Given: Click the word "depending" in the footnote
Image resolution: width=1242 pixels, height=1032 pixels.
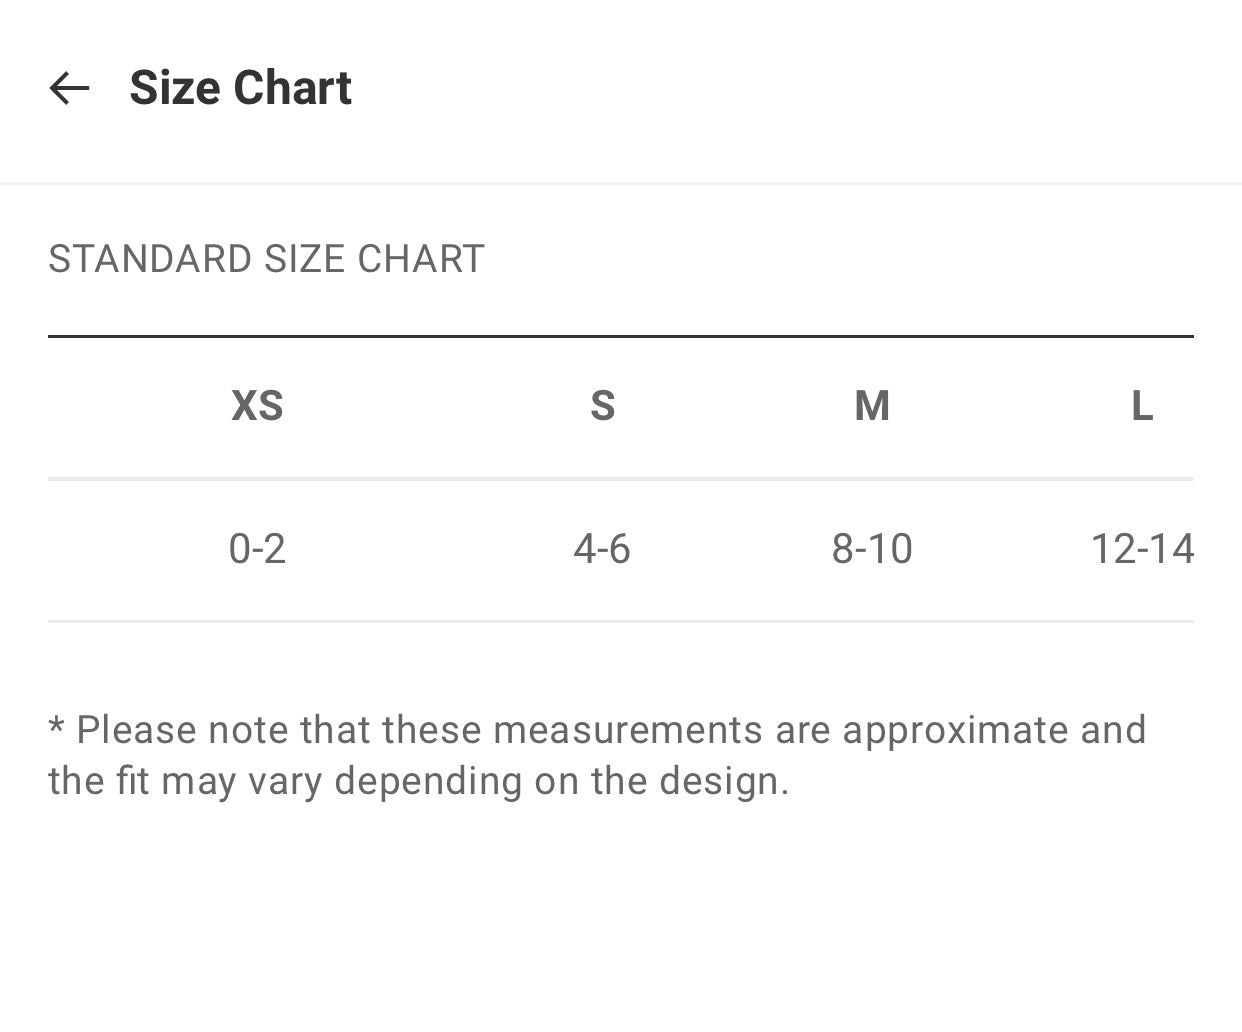Looking at the screenshot, I should (x=428, y=782).
